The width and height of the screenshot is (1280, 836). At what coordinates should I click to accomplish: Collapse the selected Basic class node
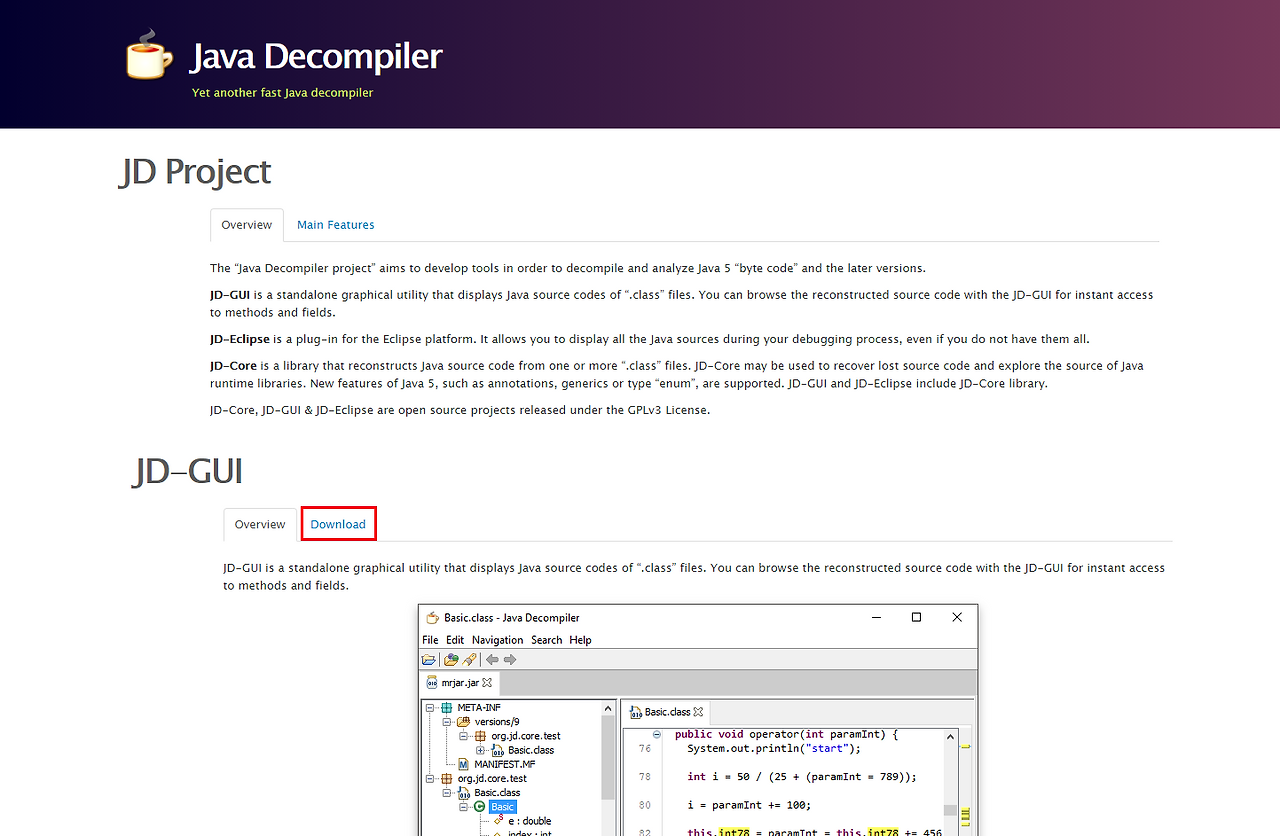point(464,807)
